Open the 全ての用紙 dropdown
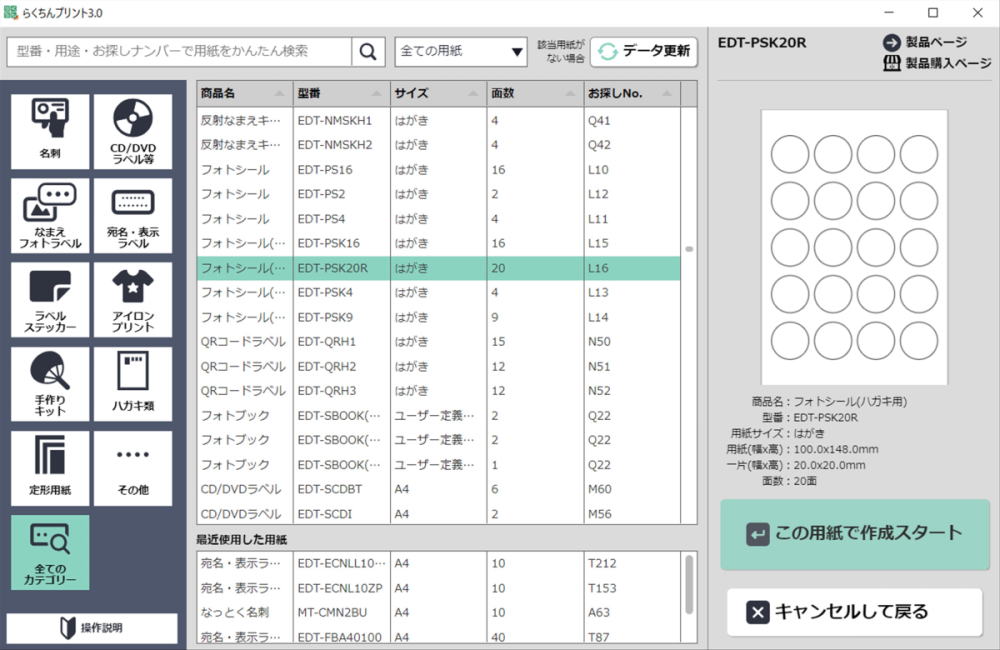Viewport: 1000px width, 650px height. tap(461, 51)
